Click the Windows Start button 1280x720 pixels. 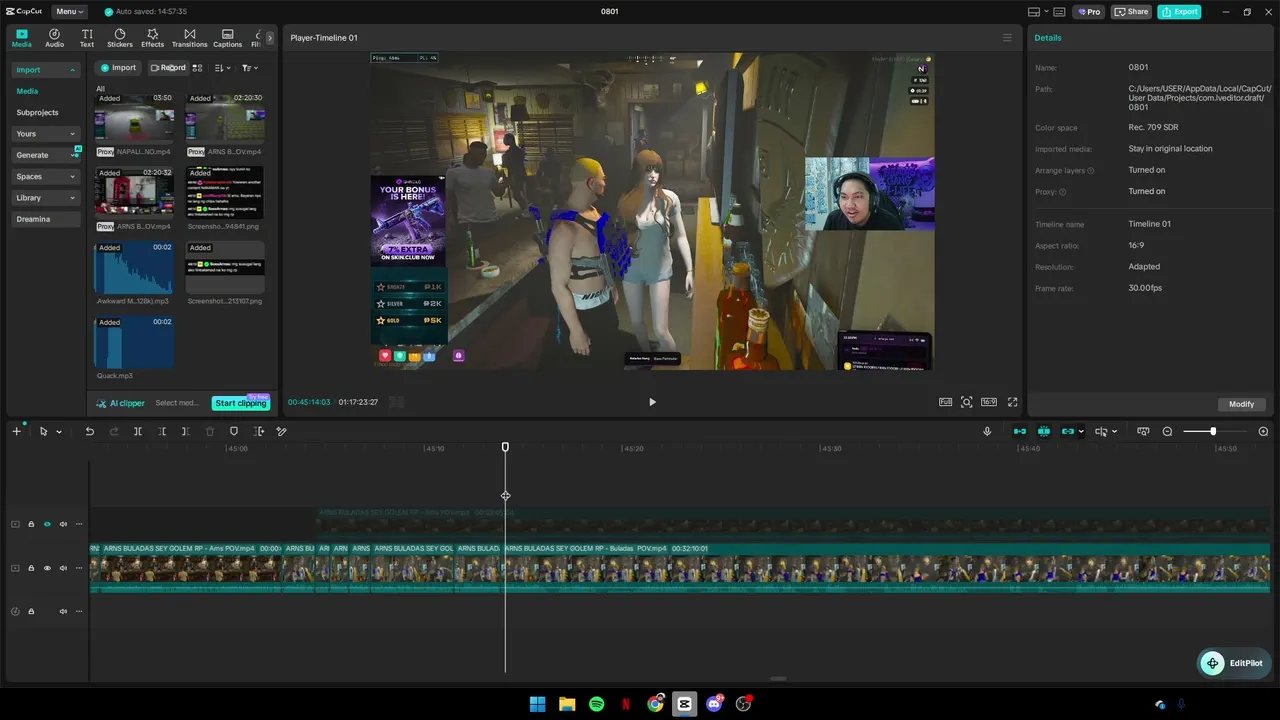click(537, 704)
